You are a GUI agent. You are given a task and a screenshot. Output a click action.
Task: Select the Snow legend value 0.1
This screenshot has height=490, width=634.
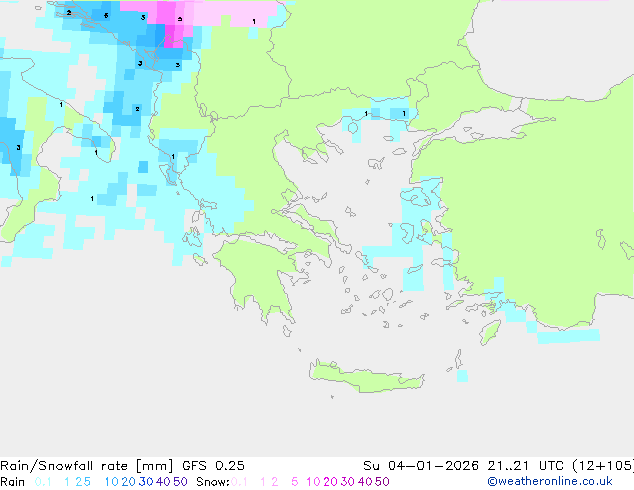pos(239,482)
